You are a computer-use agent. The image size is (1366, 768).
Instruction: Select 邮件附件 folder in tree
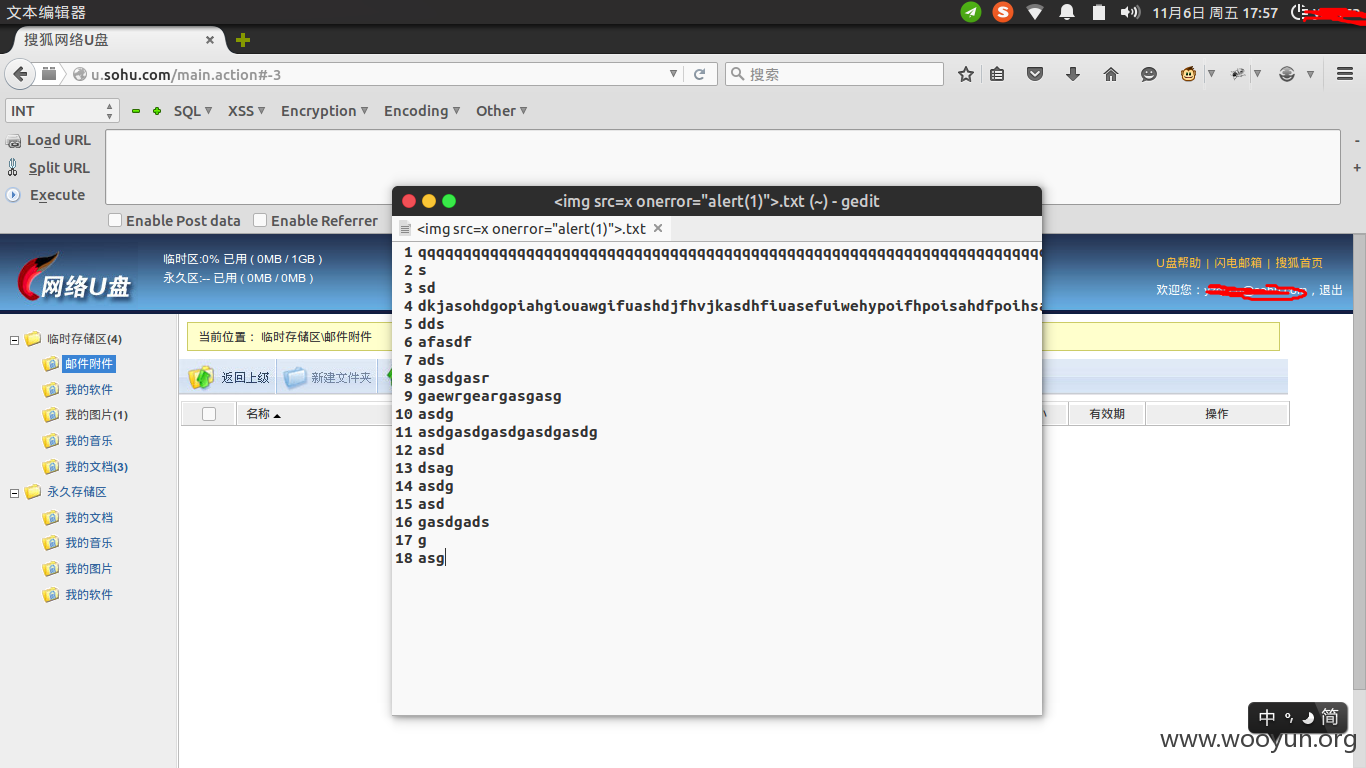coord(89,364)
